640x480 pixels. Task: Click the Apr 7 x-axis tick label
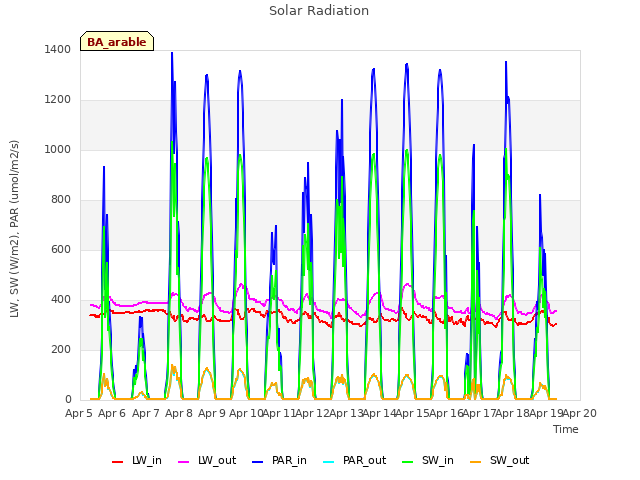click(x=146, y=413)
